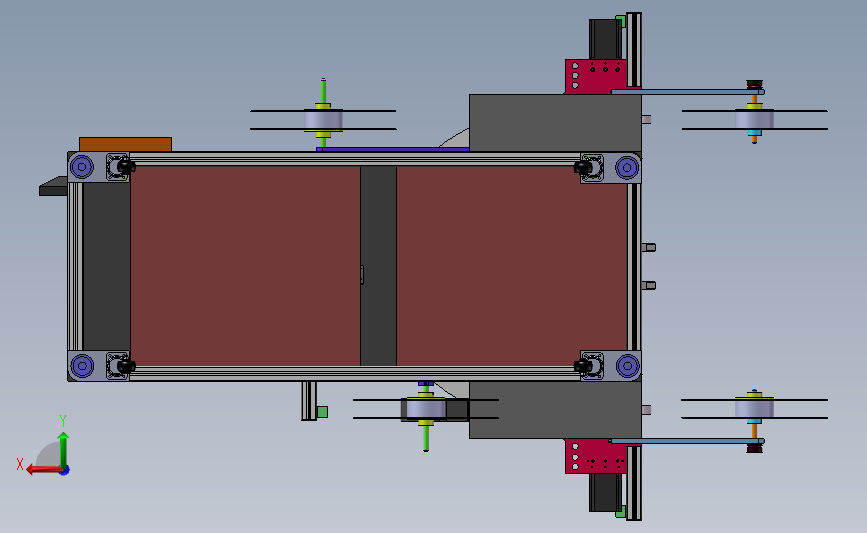The width and height of the screenshot is (867, 533).
Task: Select the bottom-middle wheel hub
Action: [426, 409]
